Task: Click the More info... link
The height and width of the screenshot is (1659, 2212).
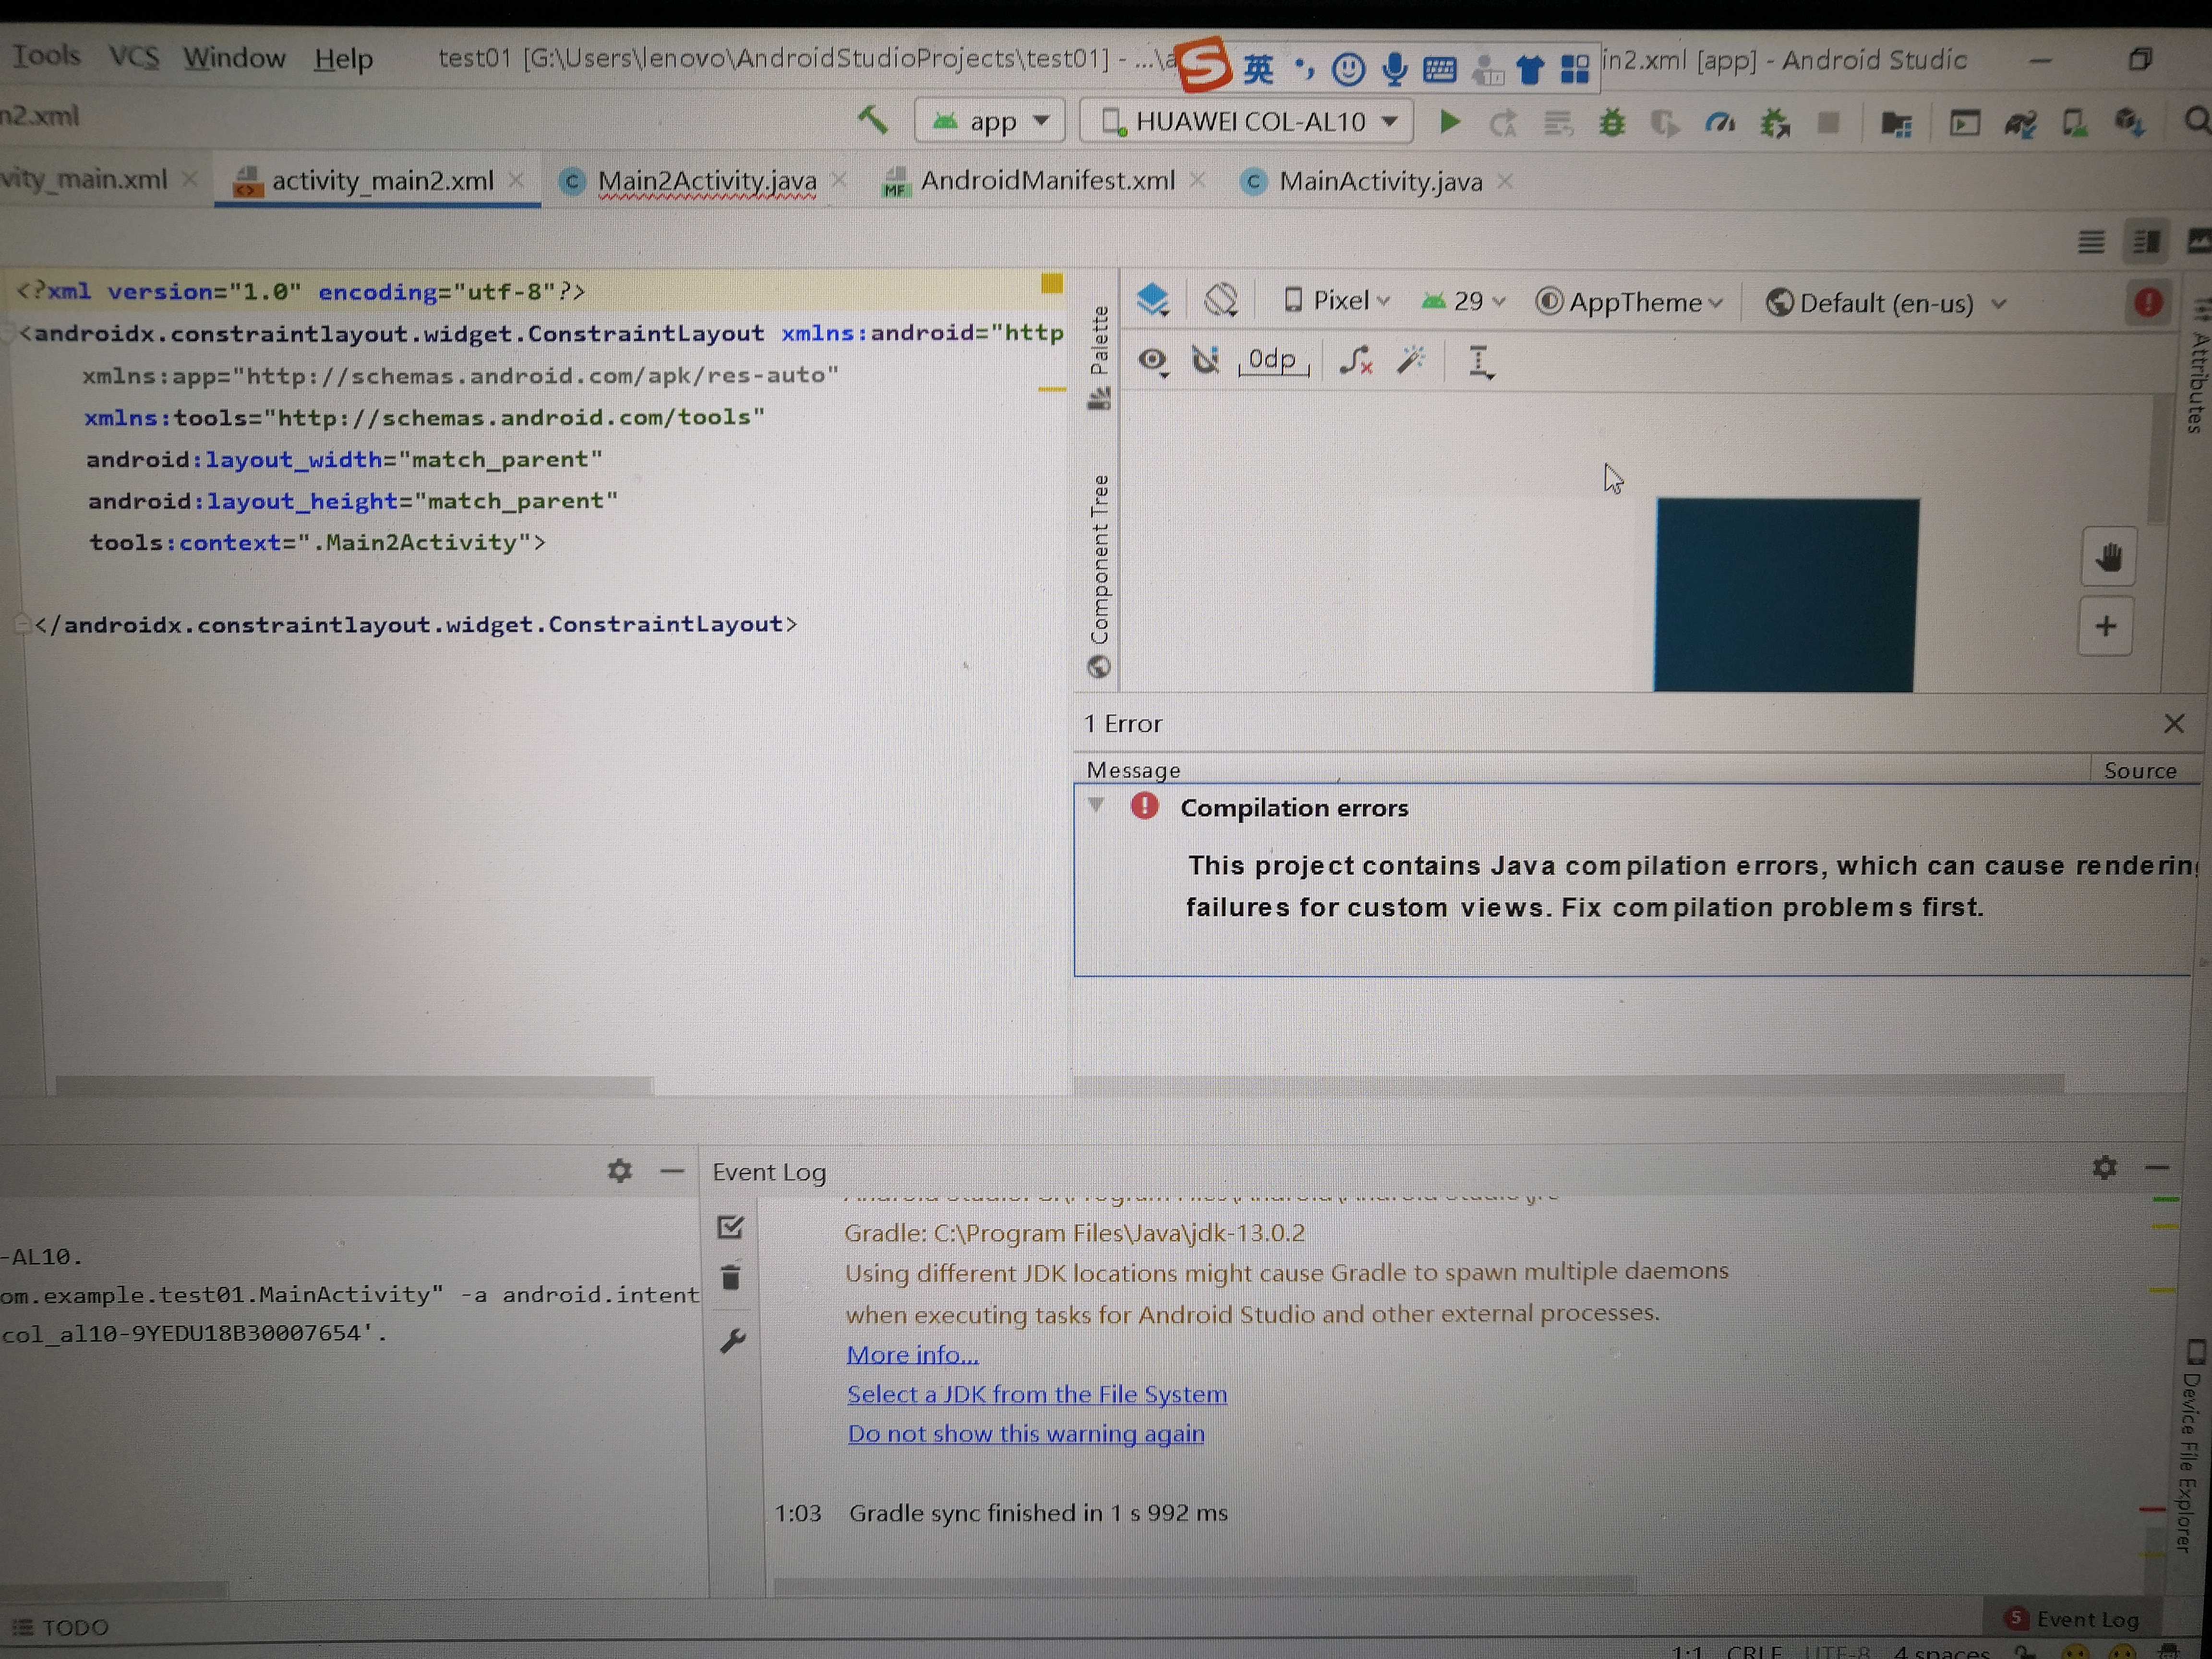Action: click(912, 1354)
